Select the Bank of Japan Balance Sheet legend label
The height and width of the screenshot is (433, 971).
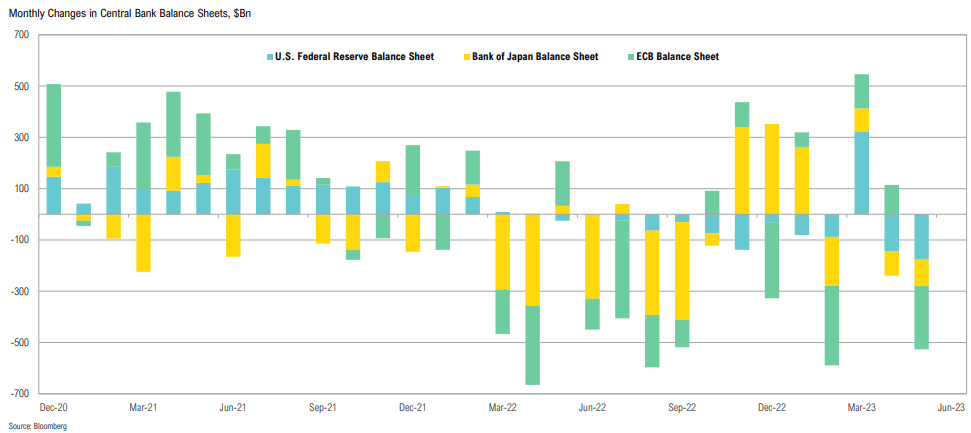point(537,57)
